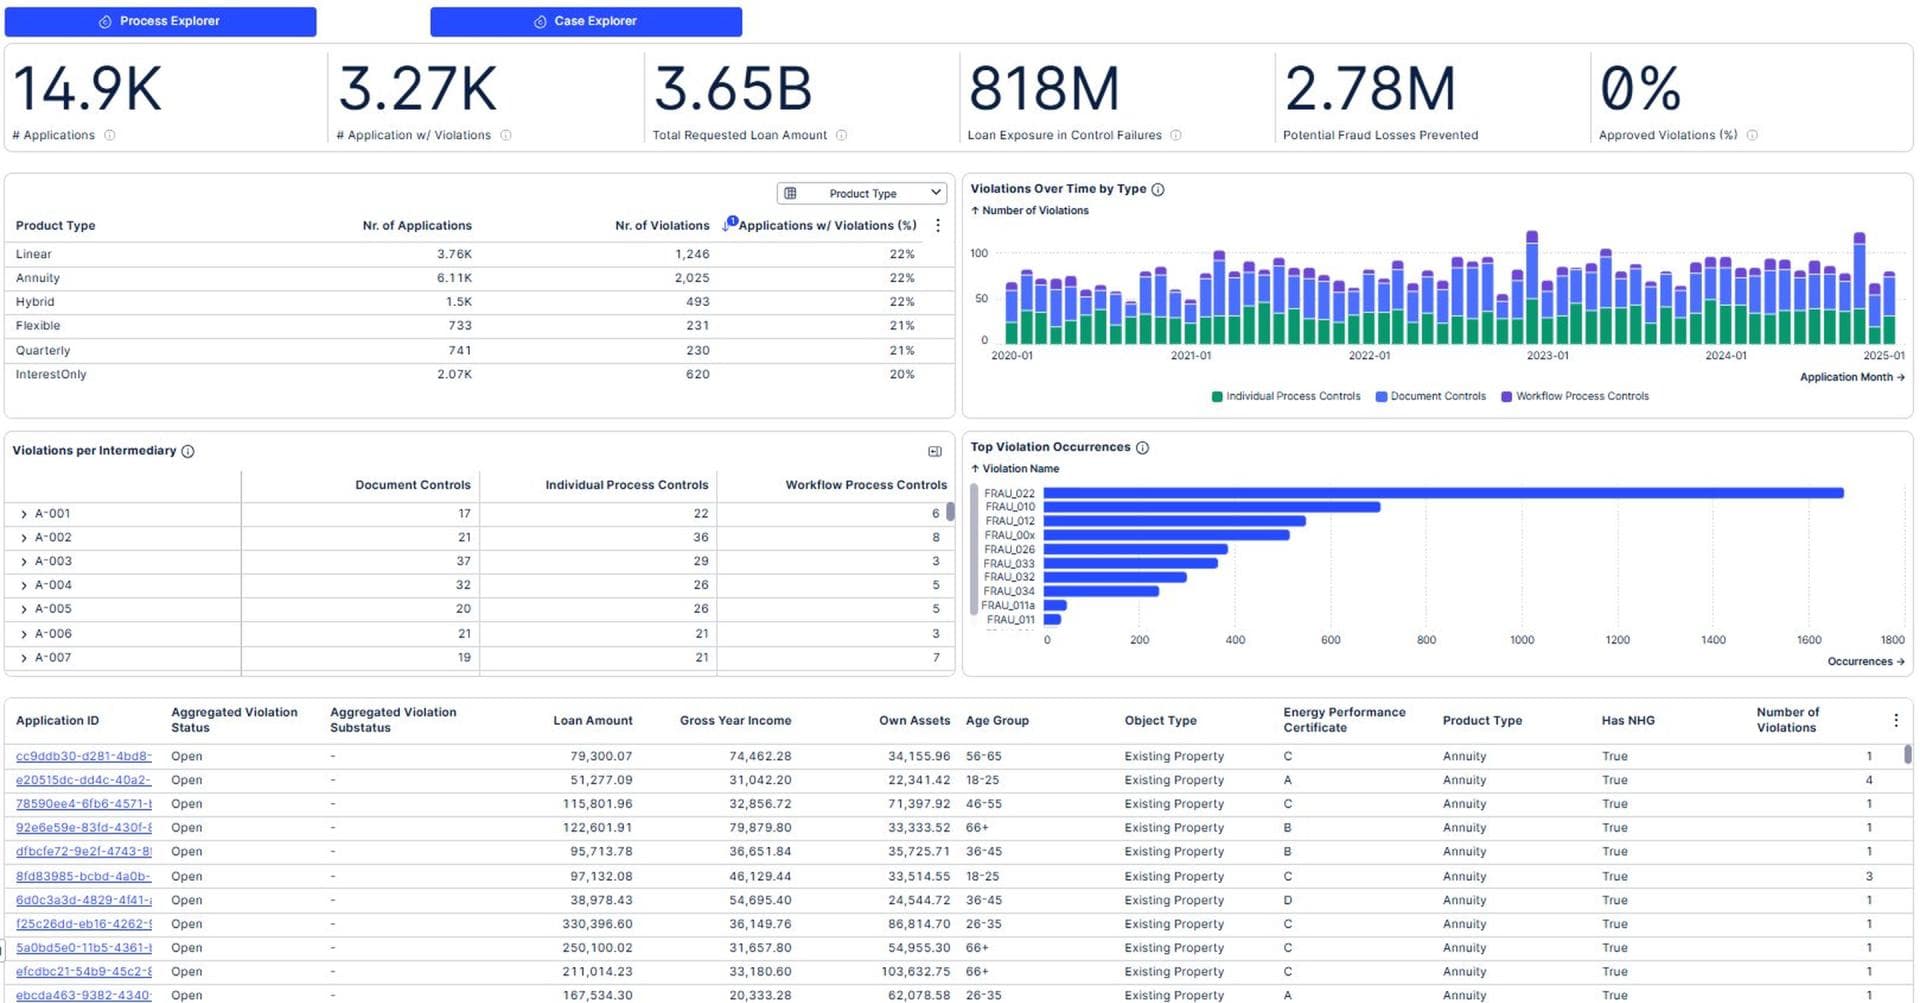The width and height of the screenshot is (1920, 1003).
Task: Click the Flexible product type row
Action: tap(479, 326)
